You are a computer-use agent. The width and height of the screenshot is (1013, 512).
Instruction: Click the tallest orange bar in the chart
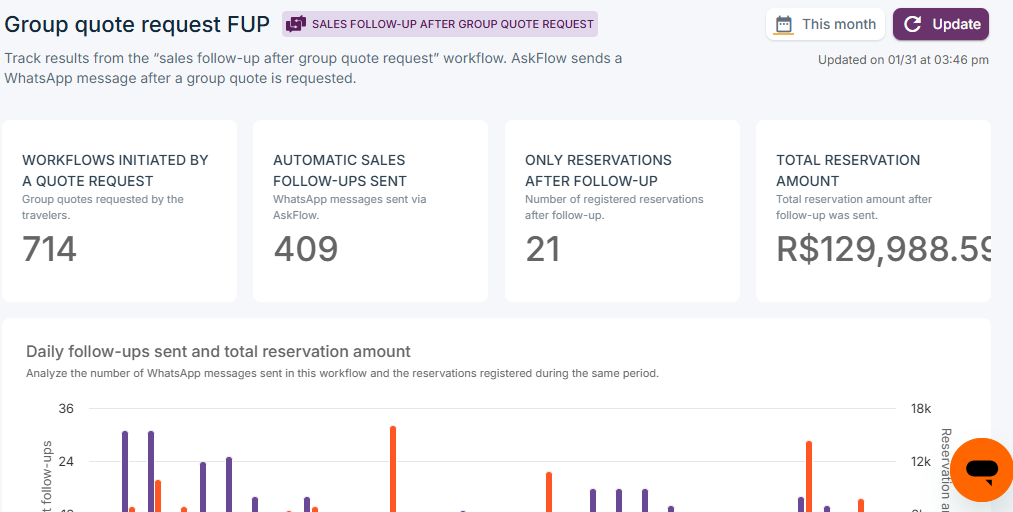point(393,469)
